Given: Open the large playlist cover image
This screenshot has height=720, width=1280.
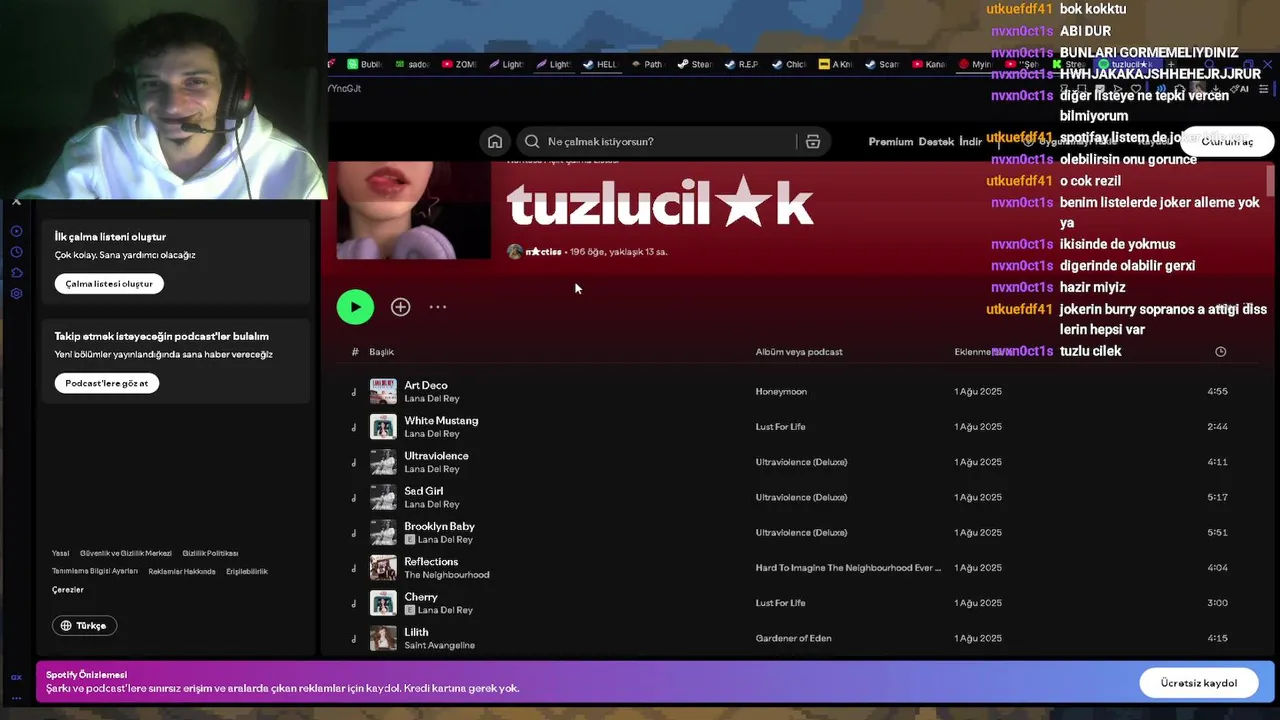Looking at the screenshot, I should click(x=412, y=211).
